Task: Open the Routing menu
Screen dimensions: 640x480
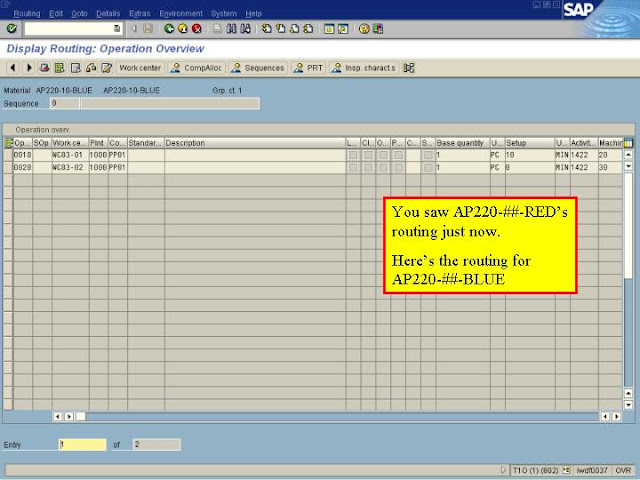Action: click(27, 13)
